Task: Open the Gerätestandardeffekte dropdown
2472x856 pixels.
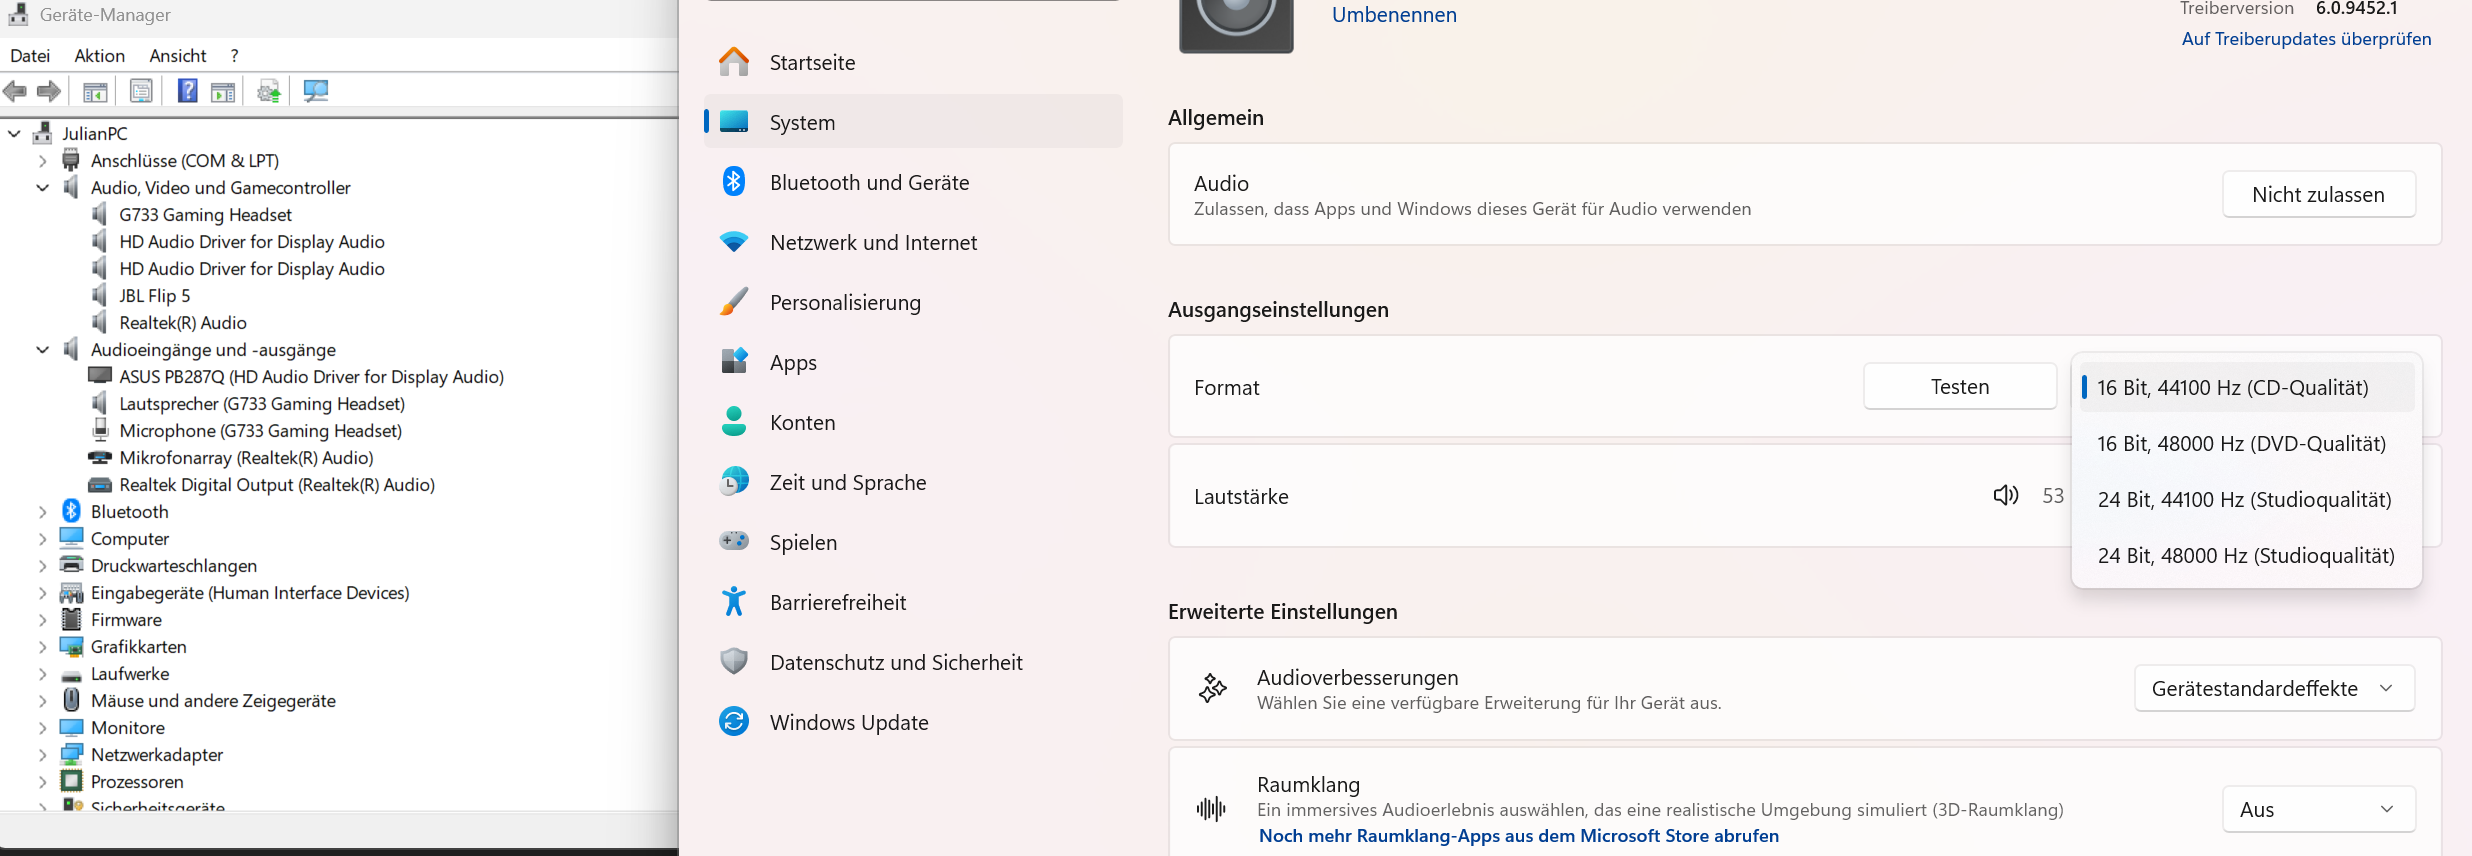Action: [2273, 689]
